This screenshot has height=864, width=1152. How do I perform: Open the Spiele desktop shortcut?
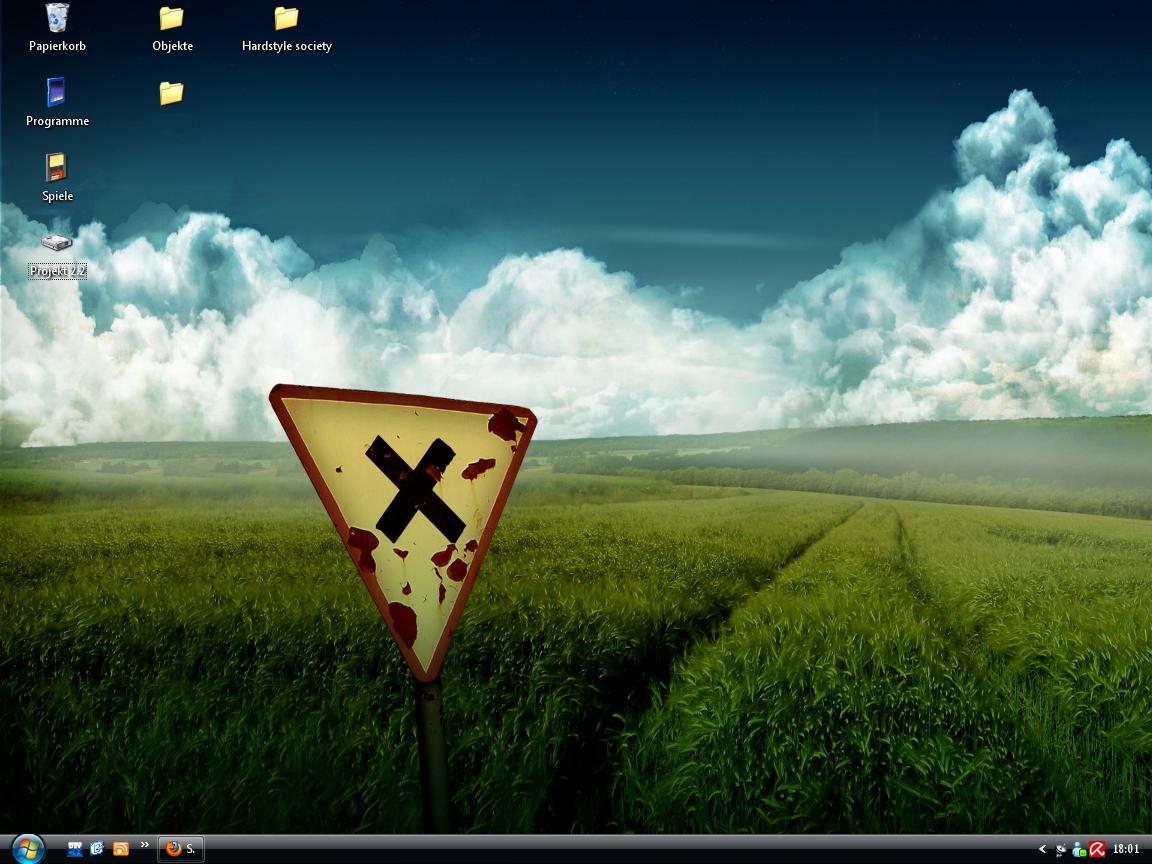click(x=57, y=168)
